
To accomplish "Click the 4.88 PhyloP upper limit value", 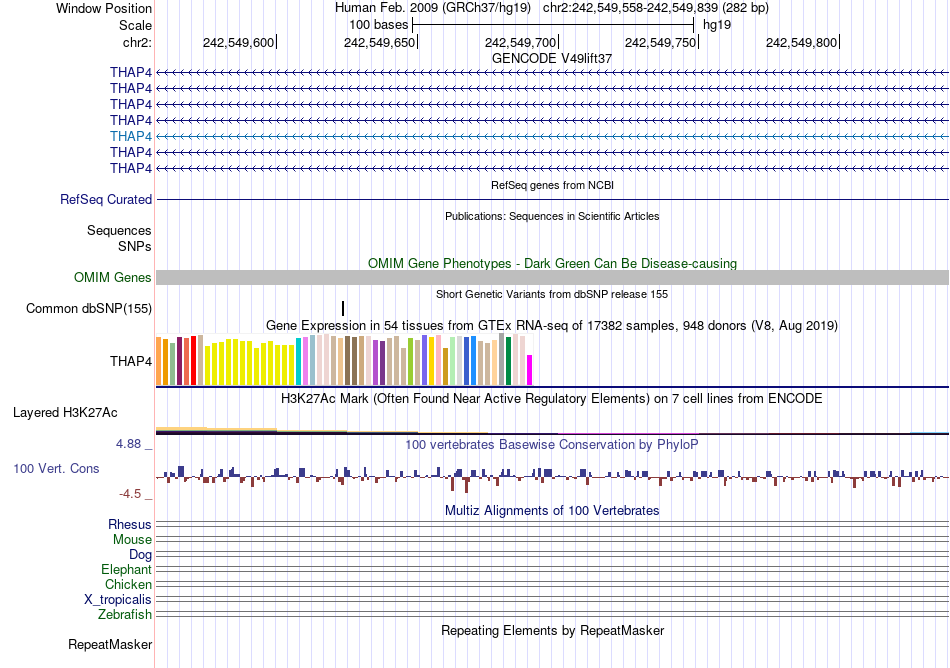I will point(128,444).
